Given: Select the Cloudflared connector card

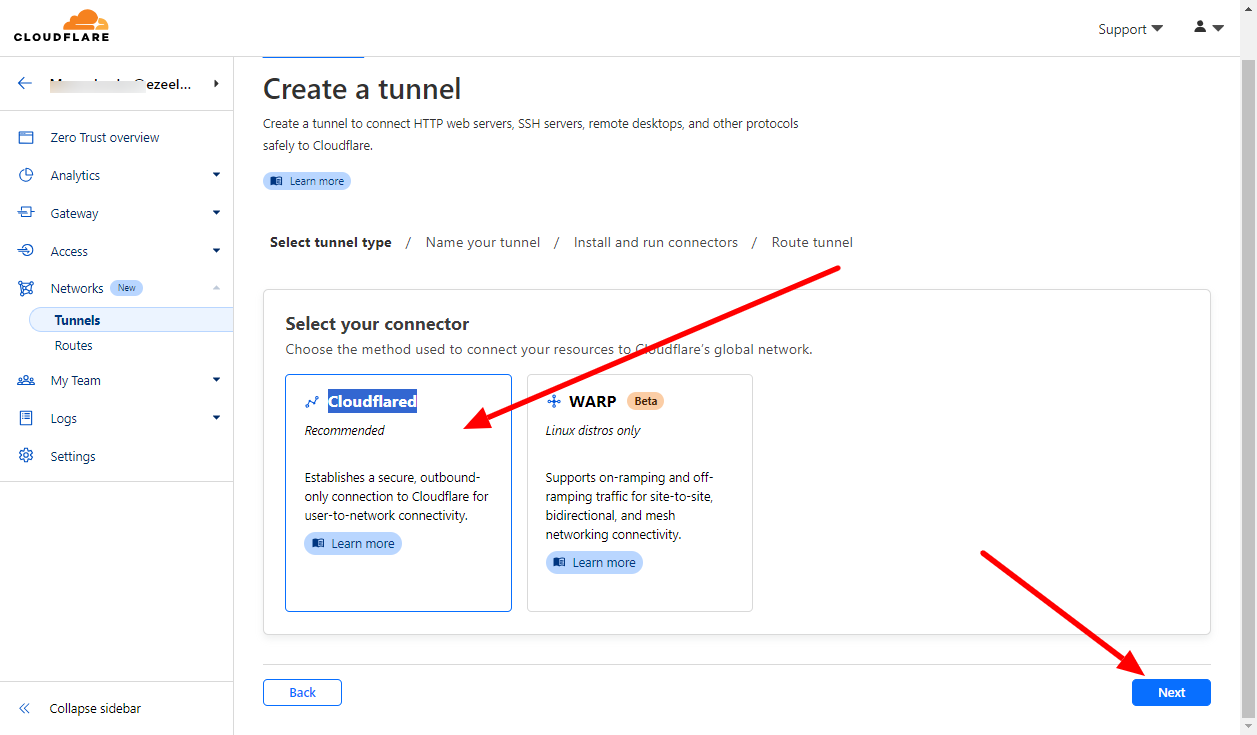Looking at the screenshot, I should pos(398,492).
